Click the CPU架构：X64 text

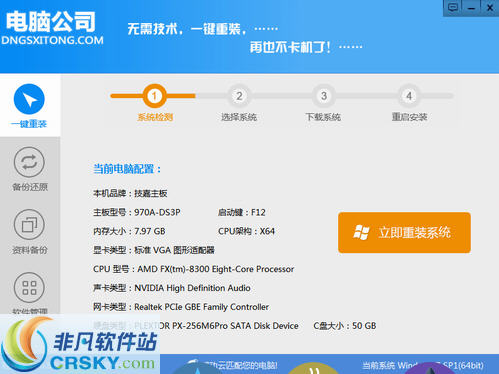246,231
